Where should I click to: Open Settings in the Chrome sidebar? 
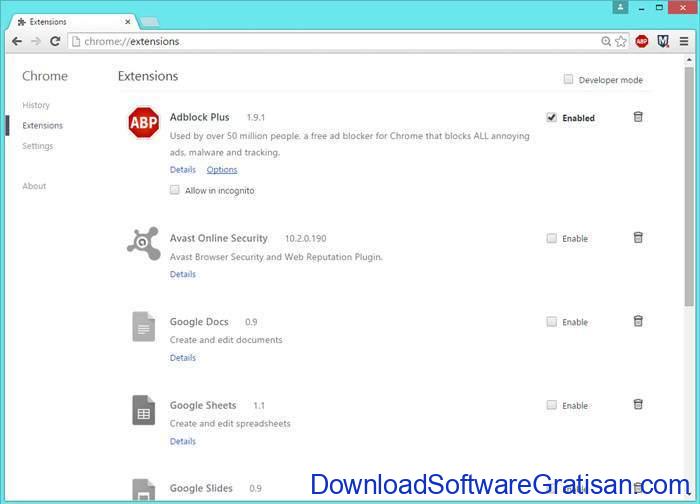click(38, 146)
